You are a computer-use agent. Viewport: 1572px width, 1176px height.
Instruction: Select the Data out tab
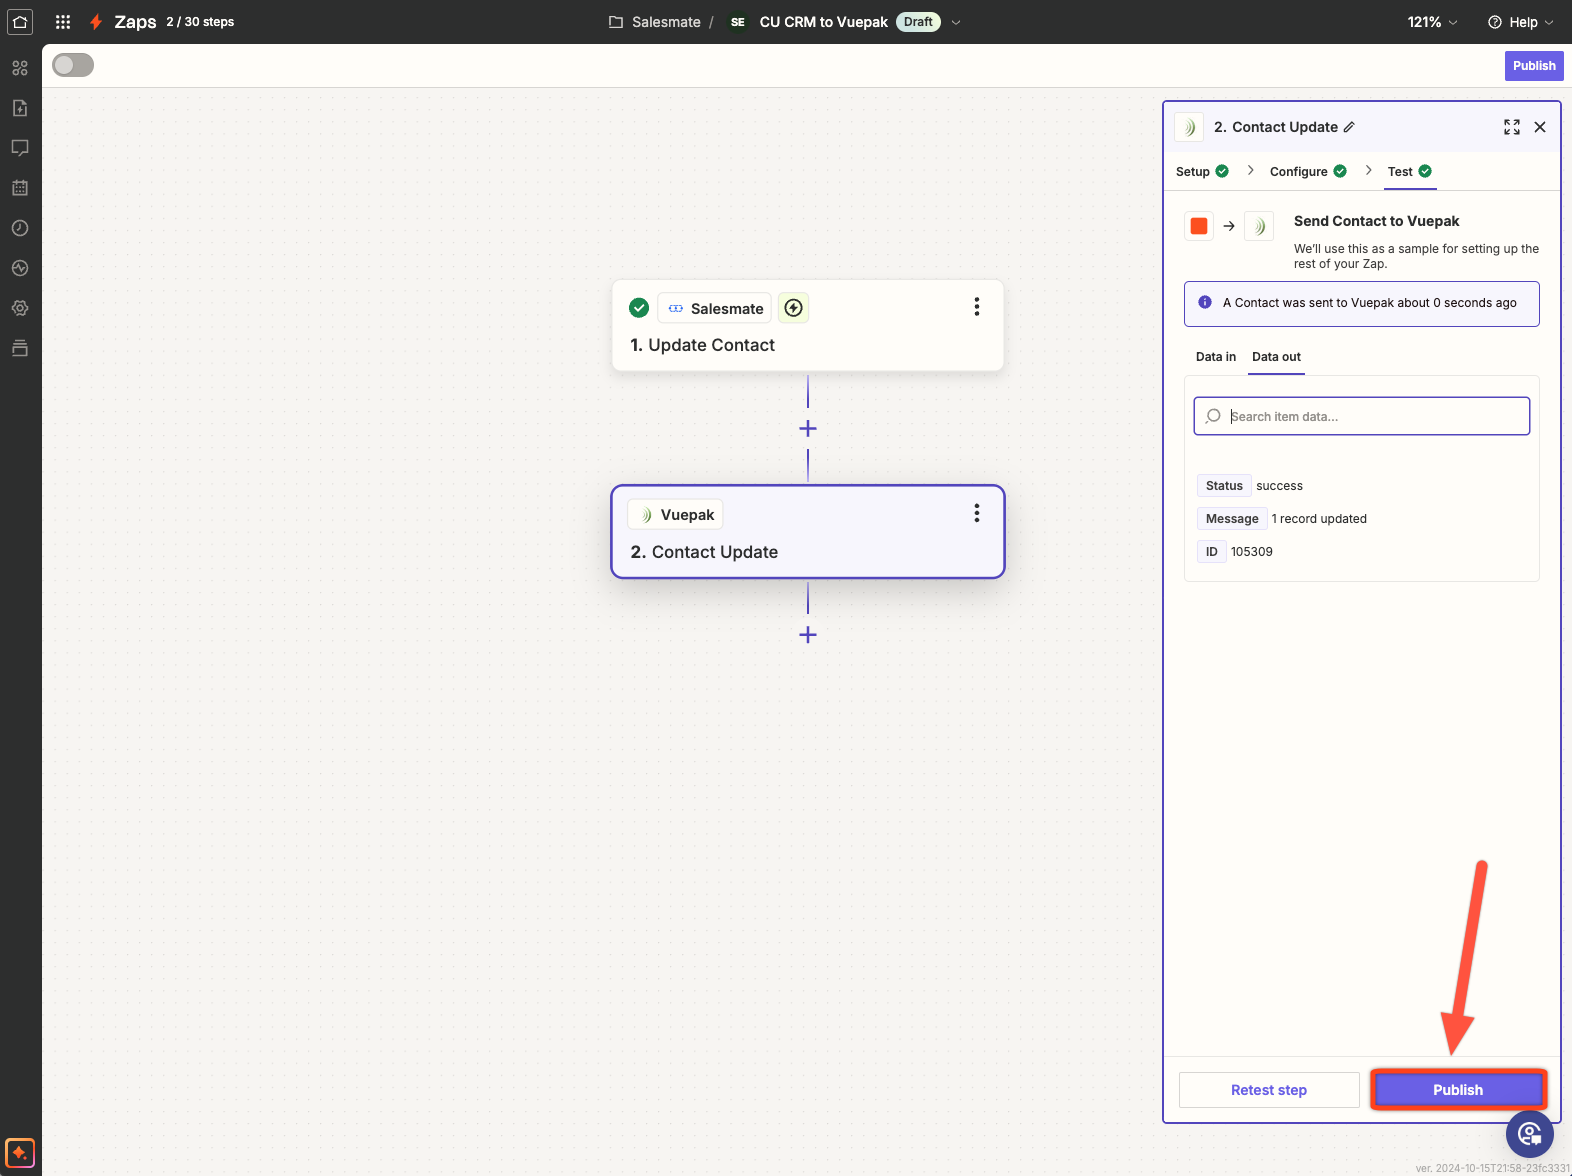click(1276, 357)
